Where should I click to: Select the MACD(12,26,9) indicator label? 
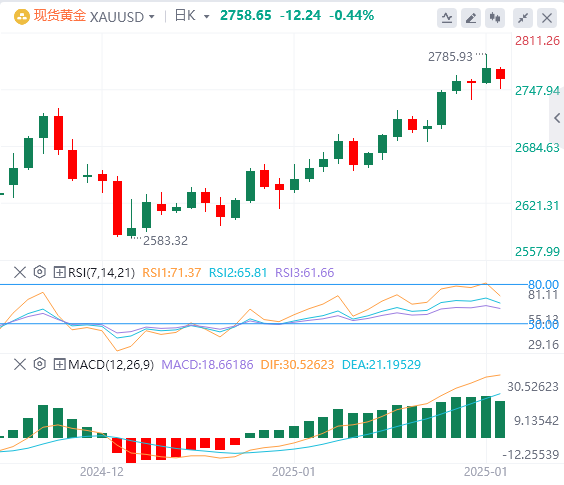(111, 365)
